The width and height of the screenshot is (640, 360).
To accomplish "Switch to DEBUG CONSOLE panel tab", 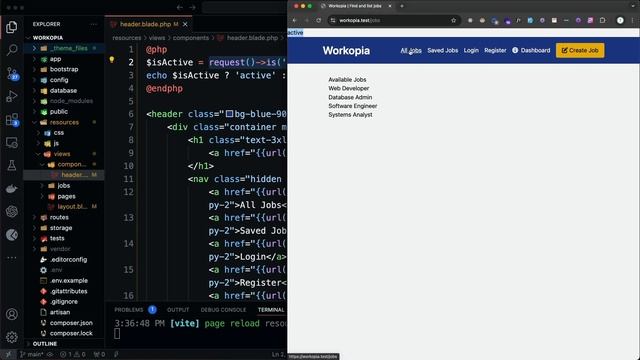I will click(223, 310).
